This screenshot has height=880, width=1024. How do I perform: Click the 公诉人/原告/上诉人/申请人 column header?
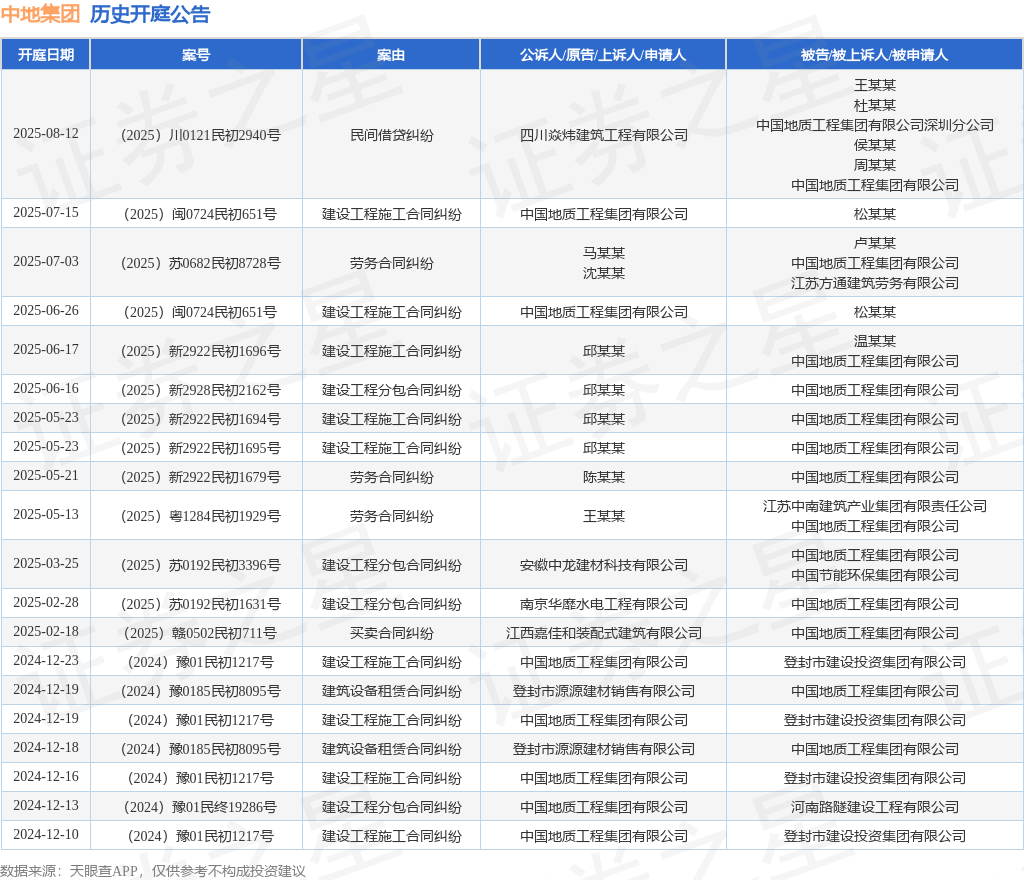click(603, 55)
